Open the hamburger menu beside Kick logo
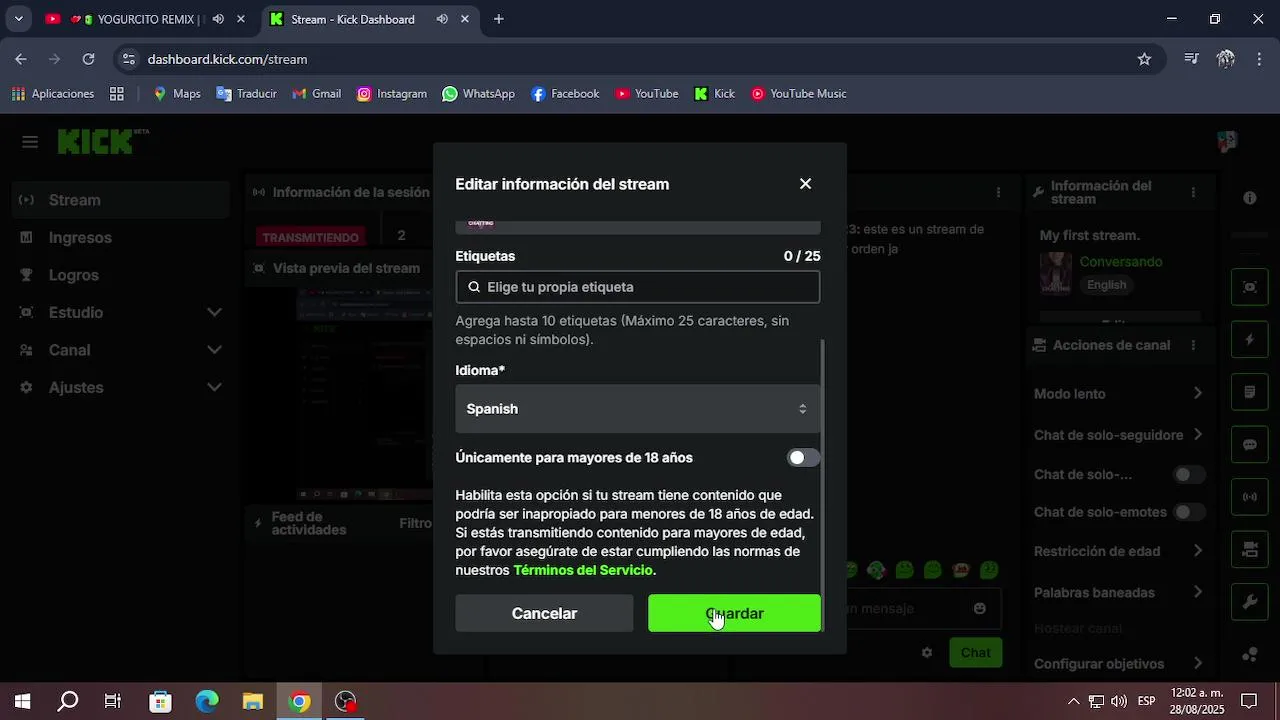This screenshot has width=1280, height=720. click(30, 142)
